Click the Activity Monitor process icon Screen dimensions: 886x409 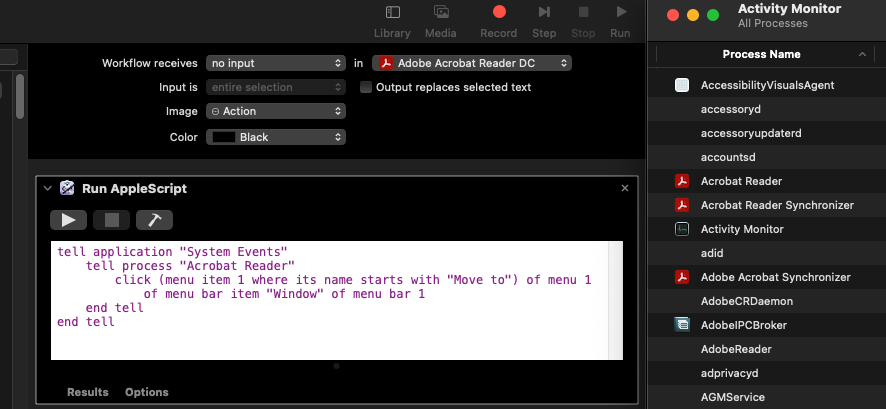[x=682, y=229]
